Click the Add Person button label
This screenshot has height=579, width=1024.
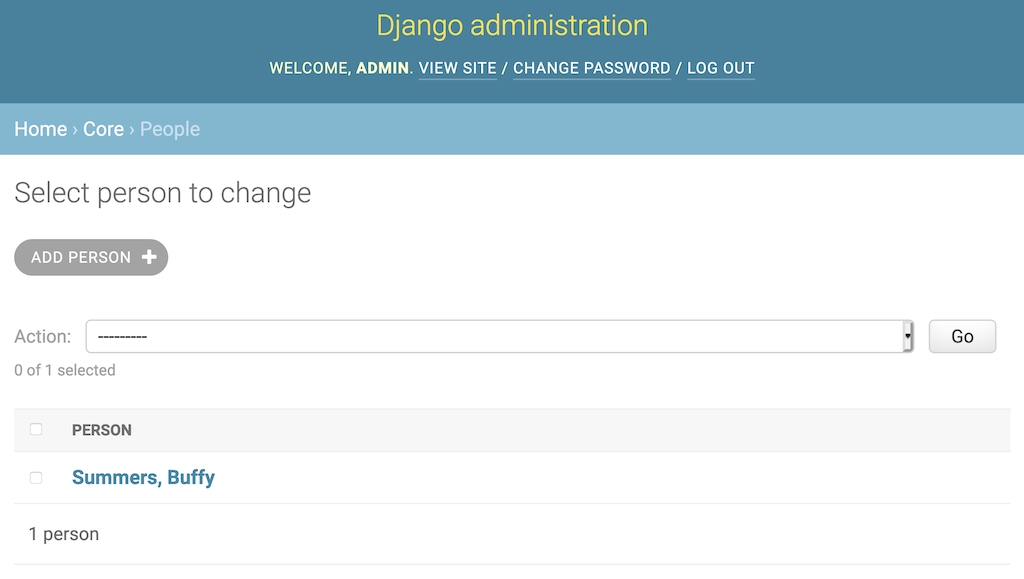click(x=81, y=257)
